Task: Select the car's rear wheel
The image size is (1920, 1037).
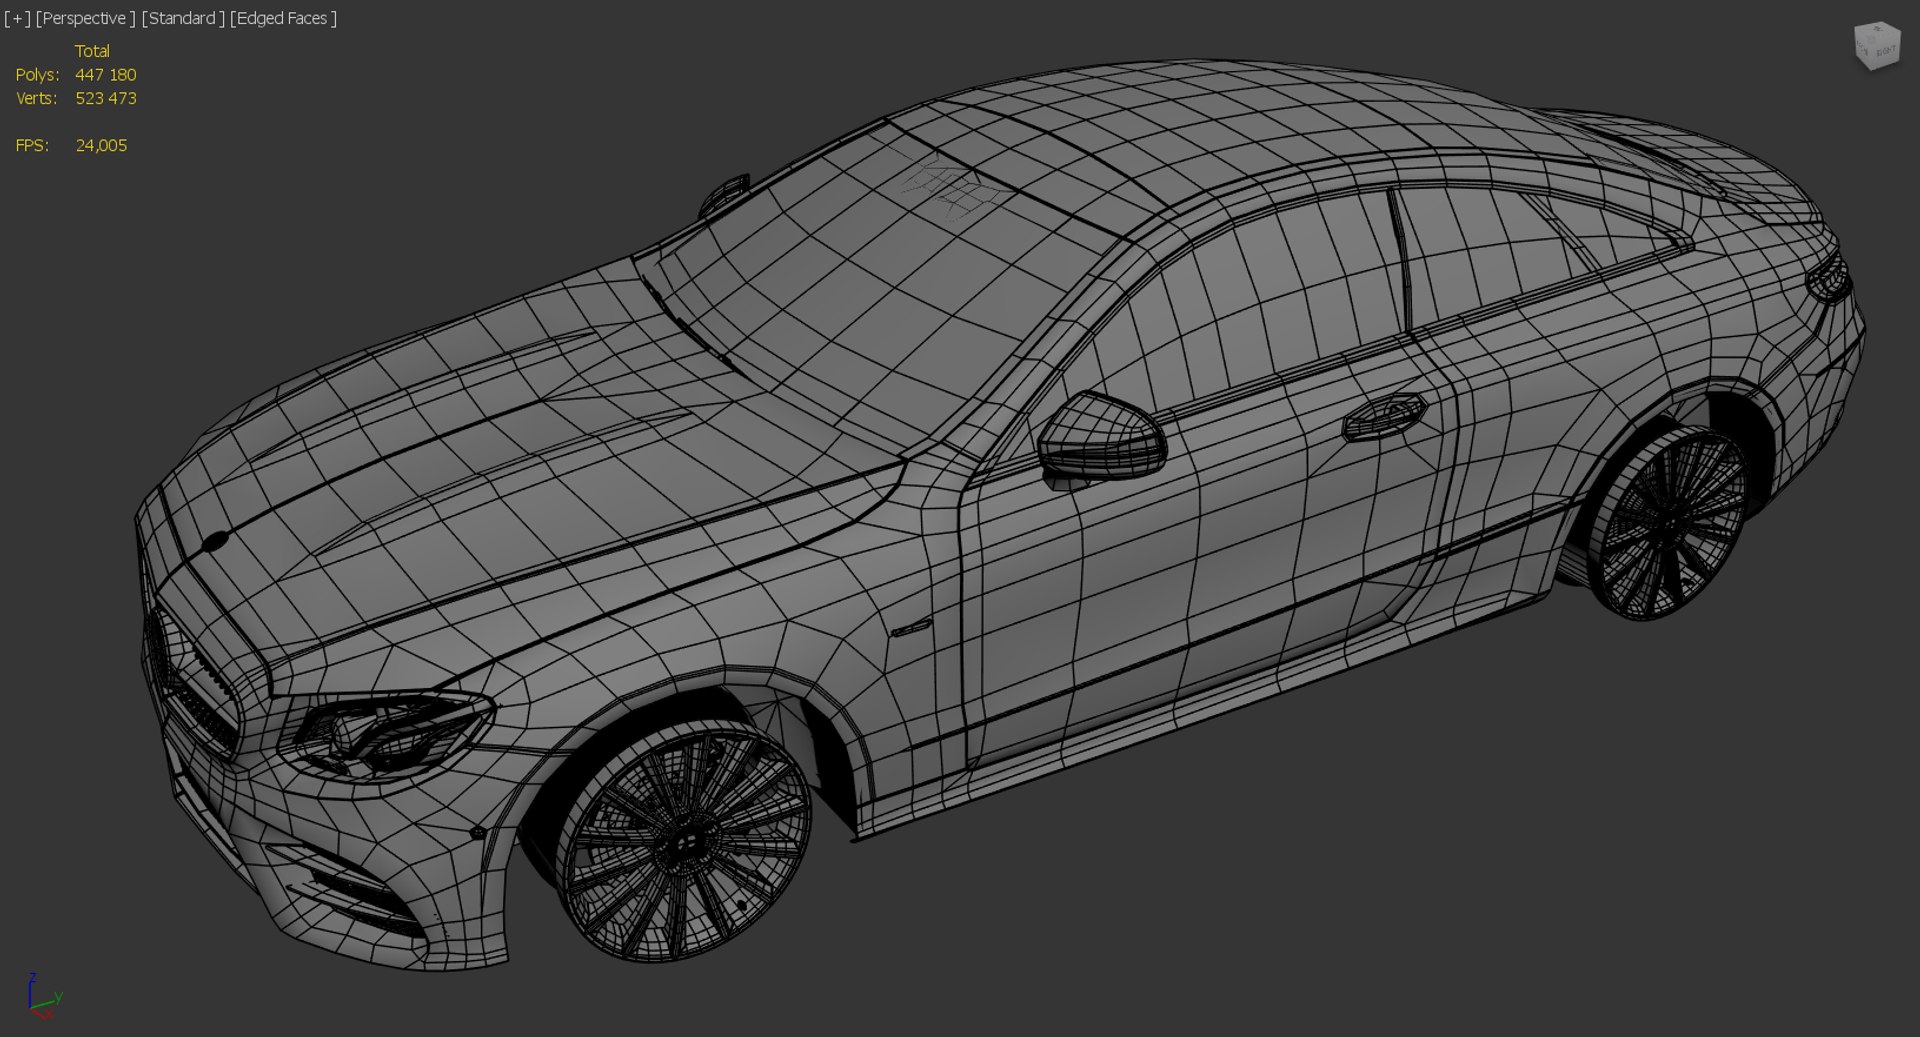Action: pos(1667,523)
